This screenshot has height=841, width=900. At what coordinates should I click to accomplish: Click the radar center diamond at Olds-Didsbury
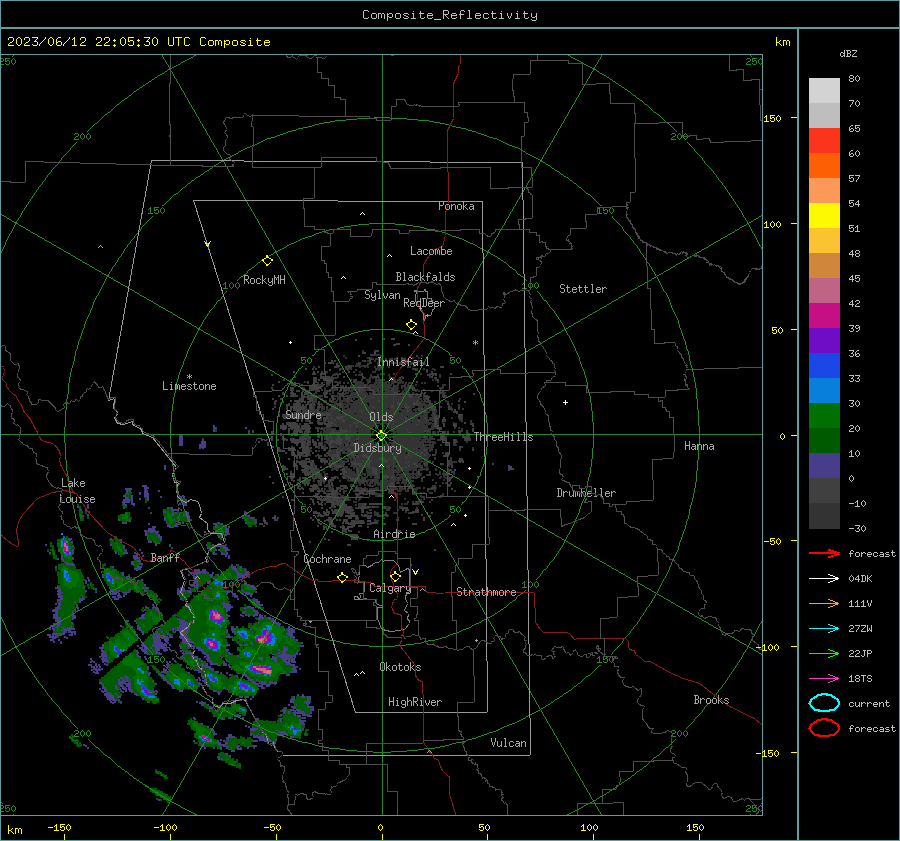click(x=382, y=436)
